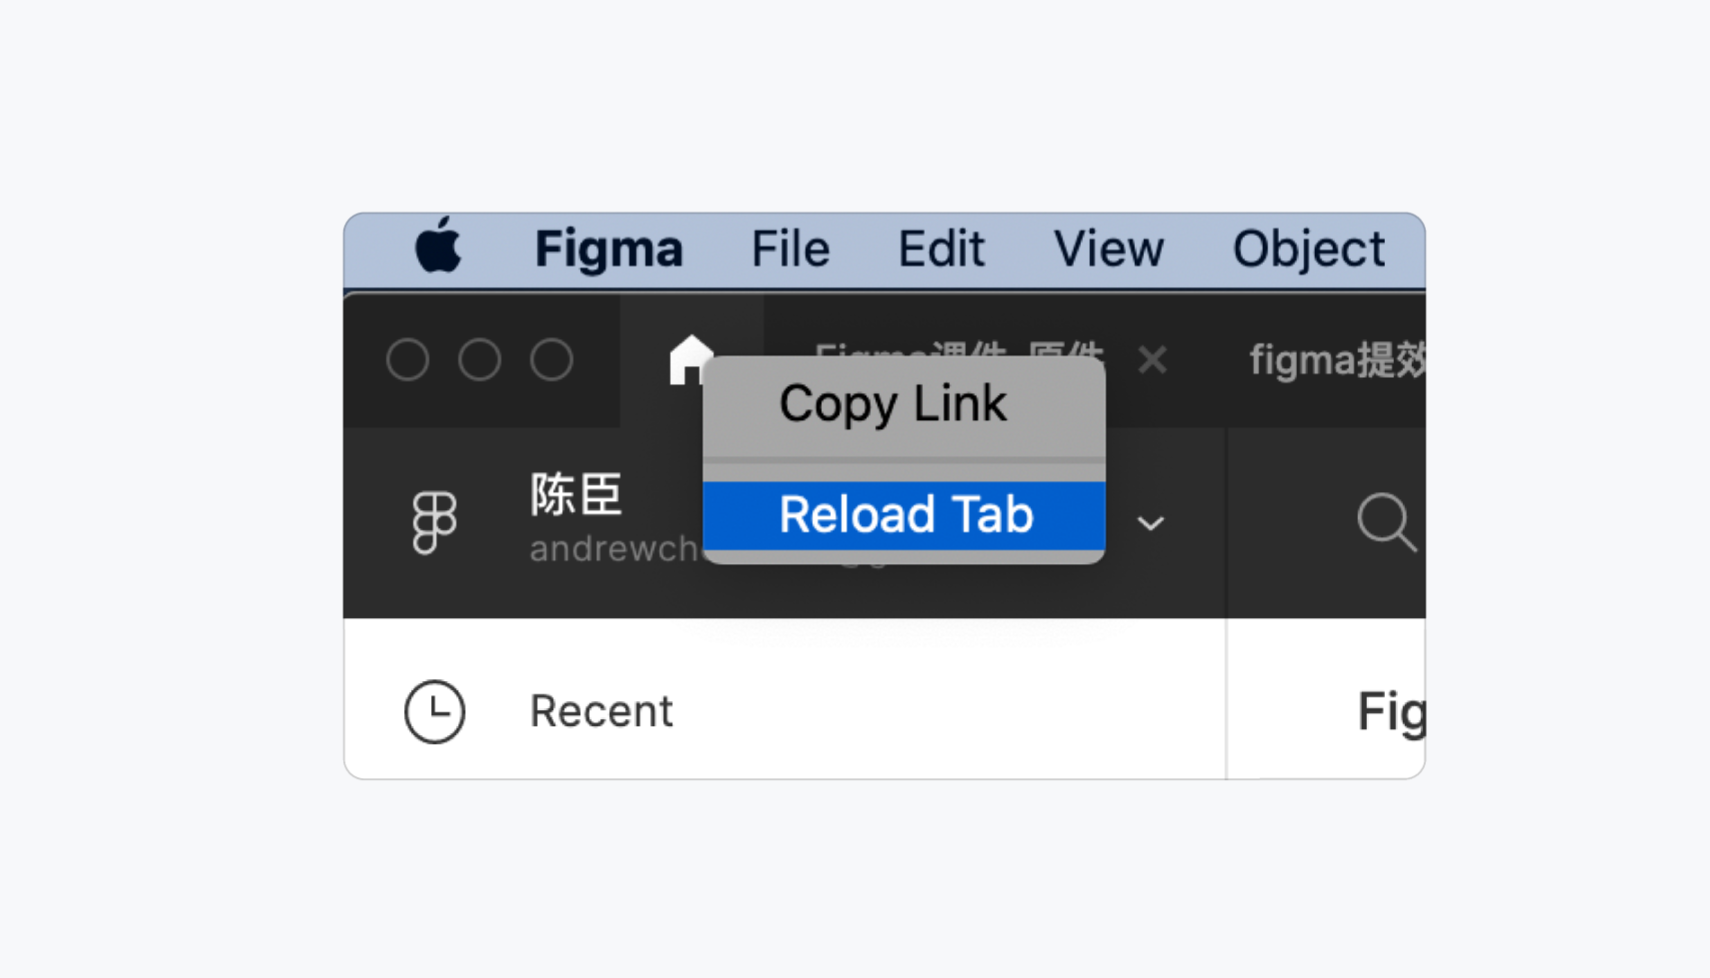The height and width of the screenshot is (978, 1710).
Task: Click the Figma logo beside the account name
Action: click(434, 521)
